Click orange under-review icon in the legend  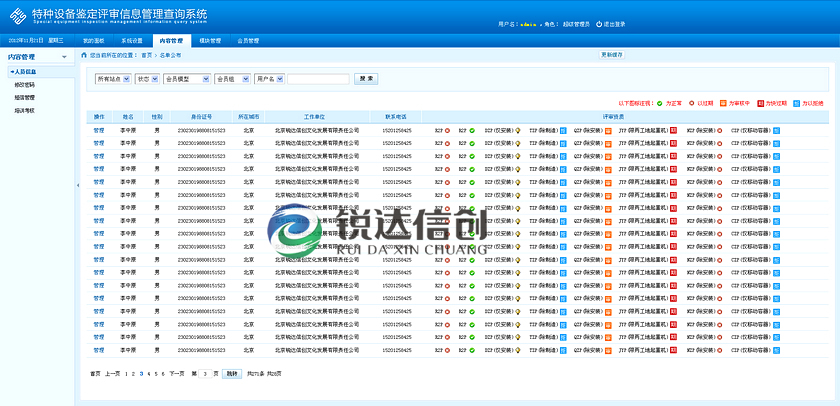[x=724, y=102]
